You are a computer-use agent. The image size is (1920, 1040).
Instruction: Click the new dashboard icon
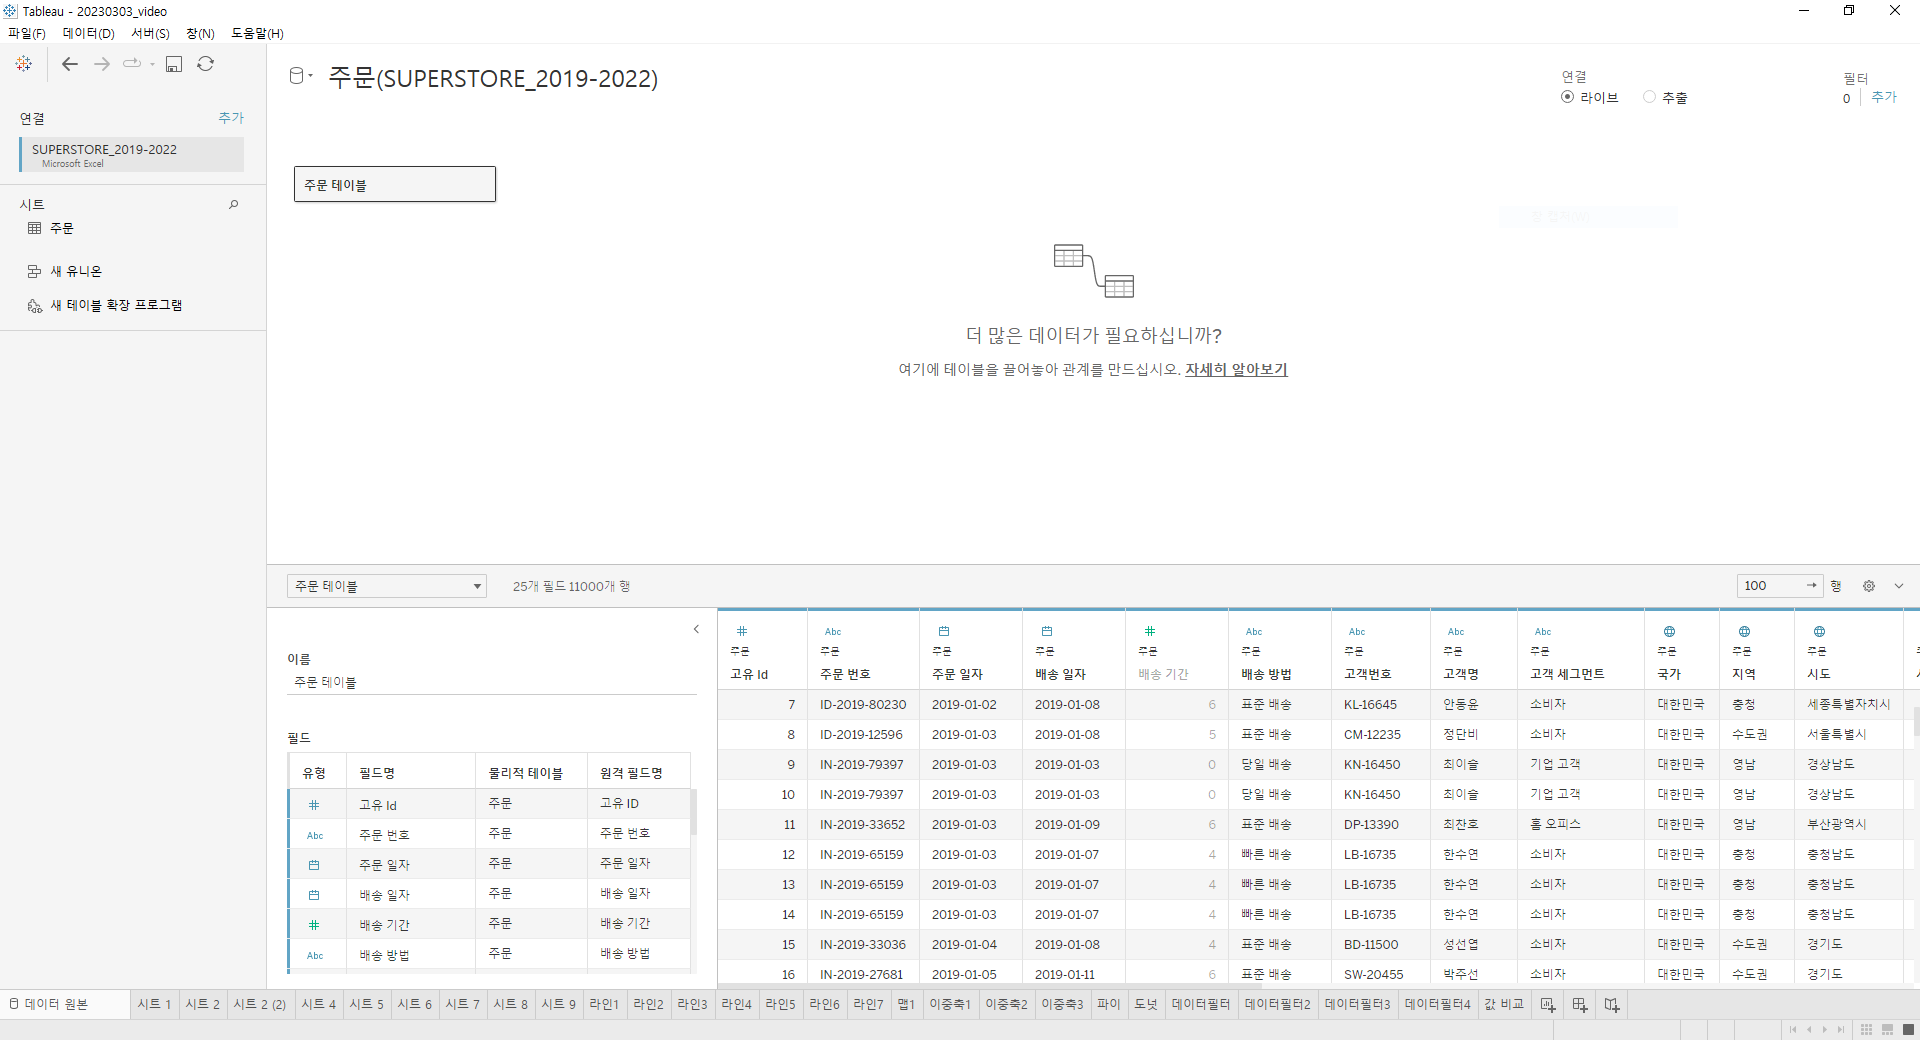(x=1580, y=1004)
